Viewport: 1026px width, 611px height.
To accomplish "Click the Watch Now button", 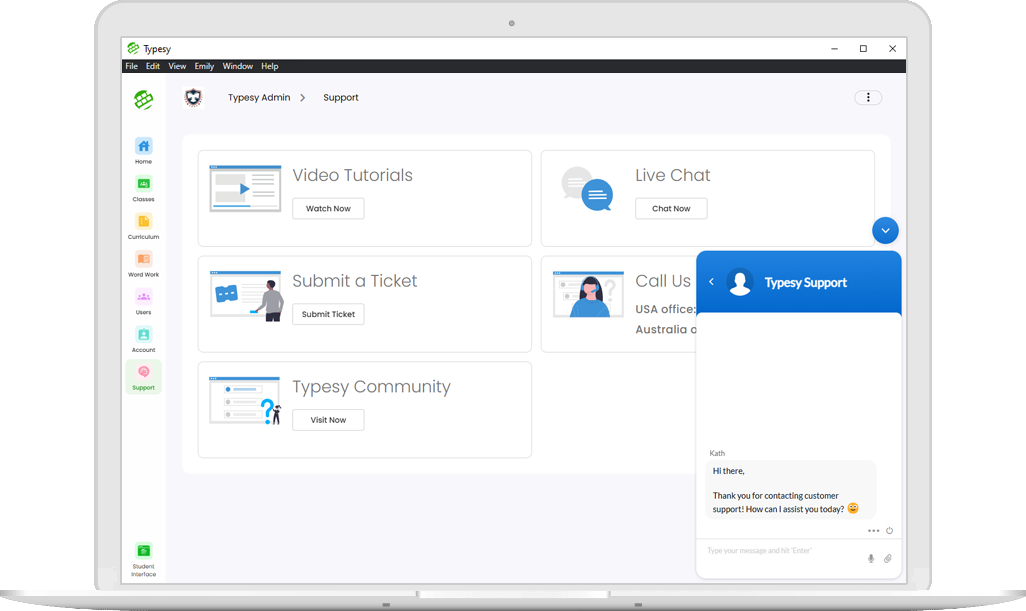I will pos(328,209).
